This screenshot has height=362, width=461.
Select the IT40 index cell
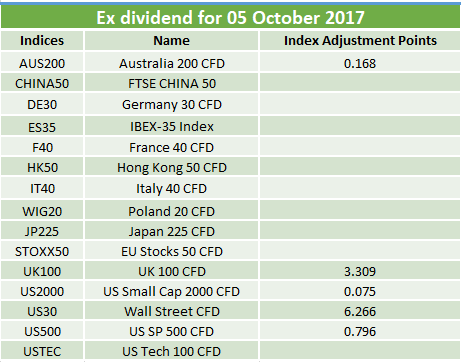point(42,189)
